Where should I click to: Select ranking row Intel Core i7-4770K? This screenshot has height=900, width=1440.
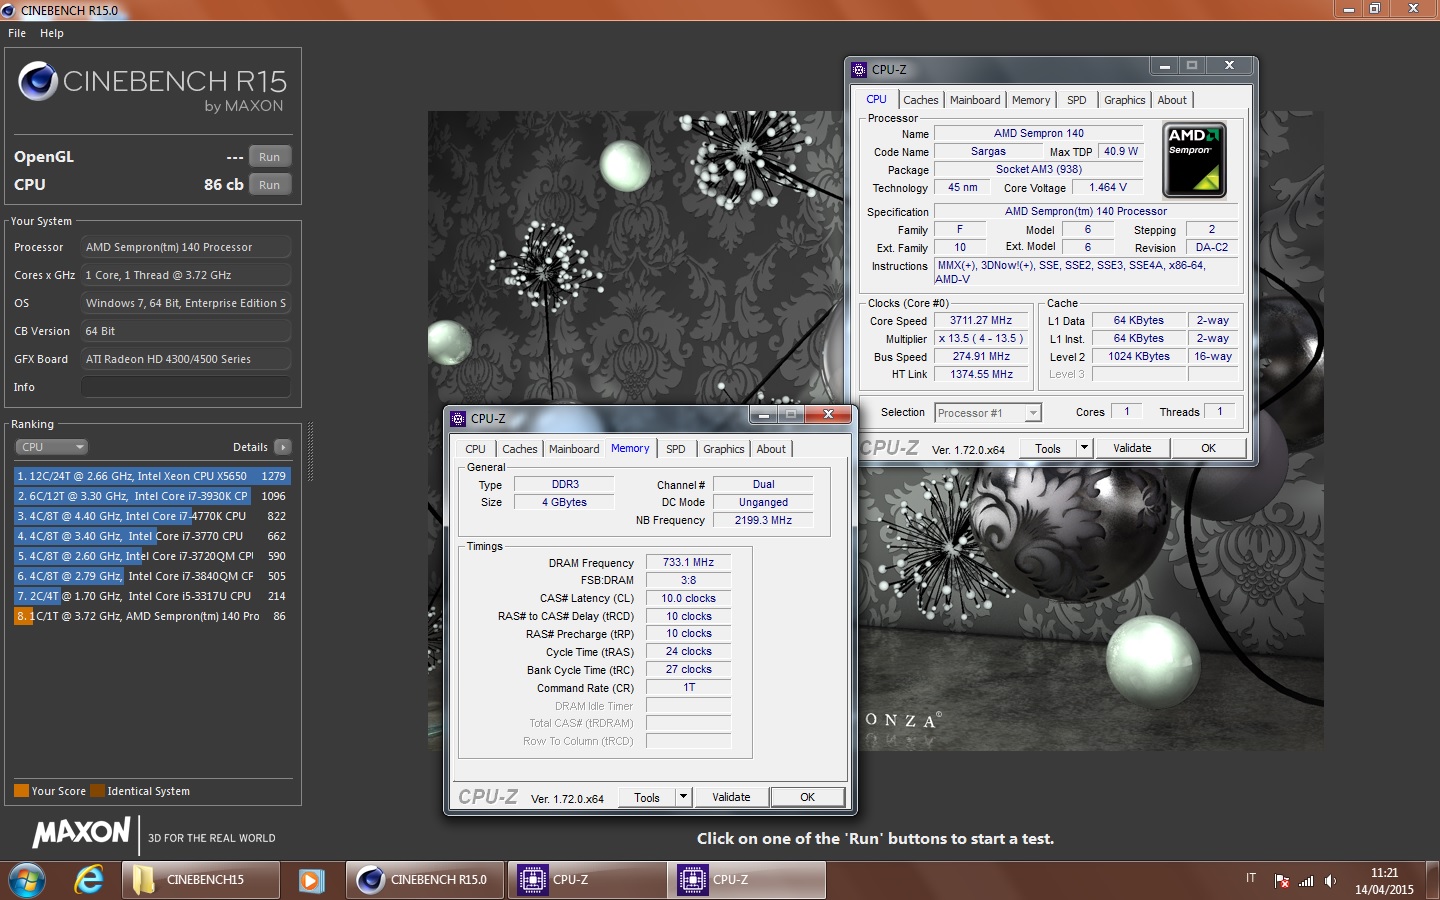(152, 516)
